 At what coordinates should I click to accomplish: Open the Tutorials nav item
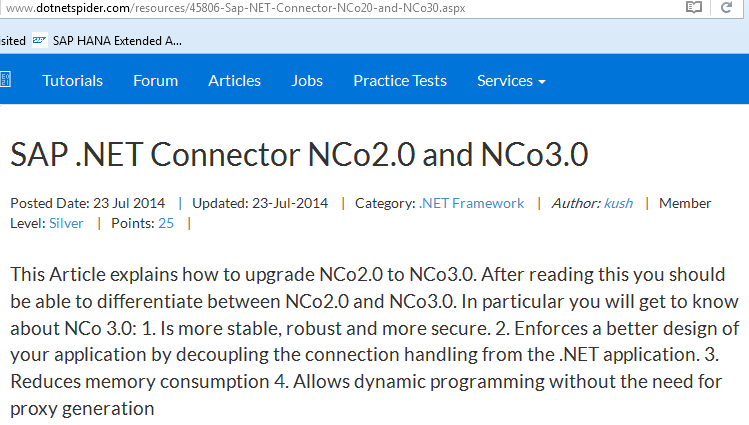coord(72,81)
